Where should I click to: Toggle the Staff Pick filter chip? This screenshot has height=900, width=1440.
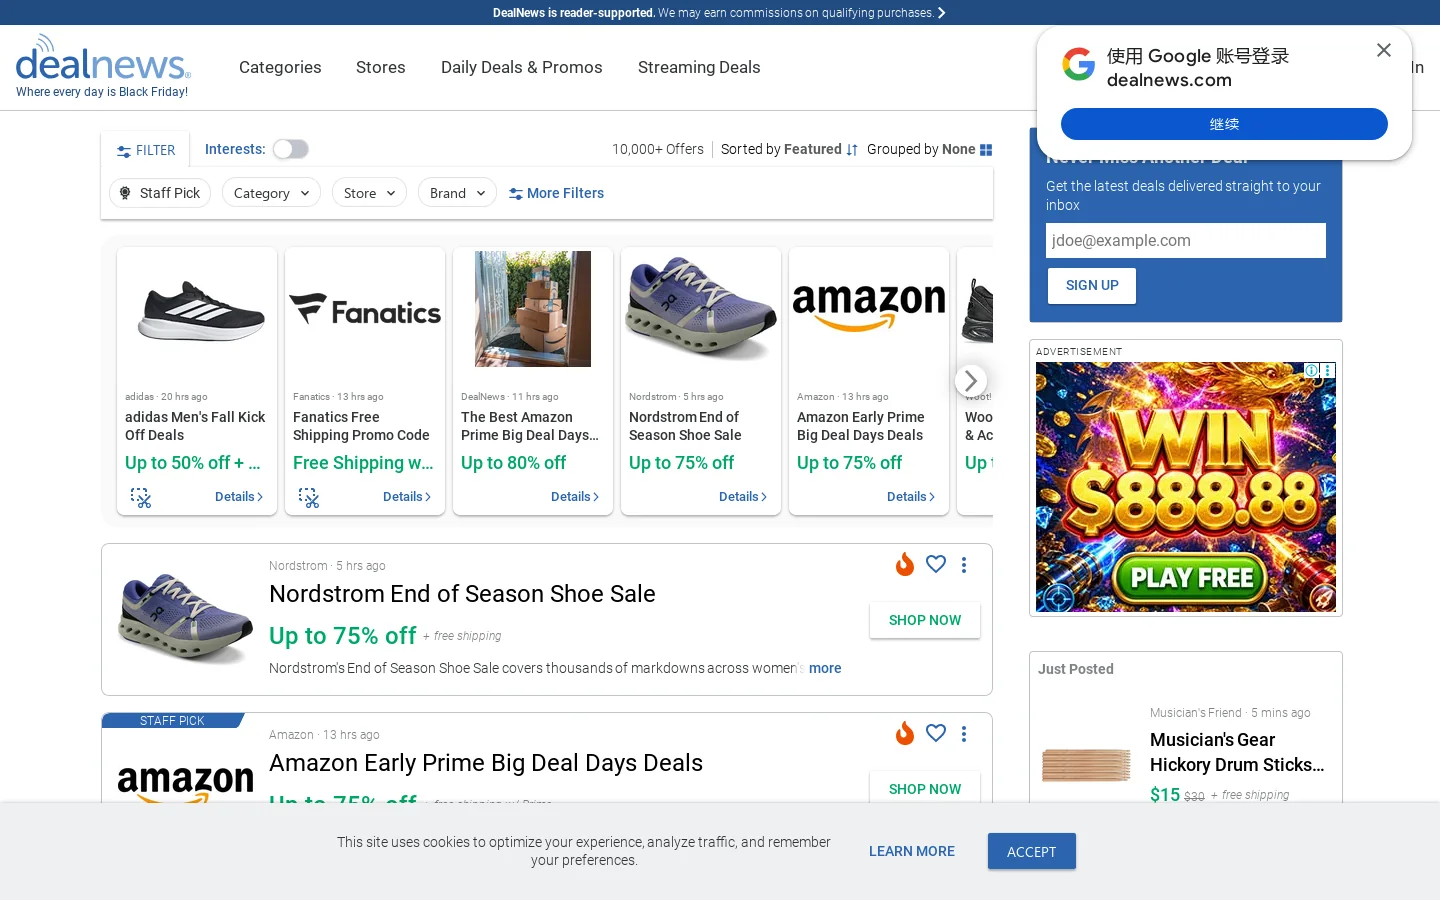tap(160, 193)
